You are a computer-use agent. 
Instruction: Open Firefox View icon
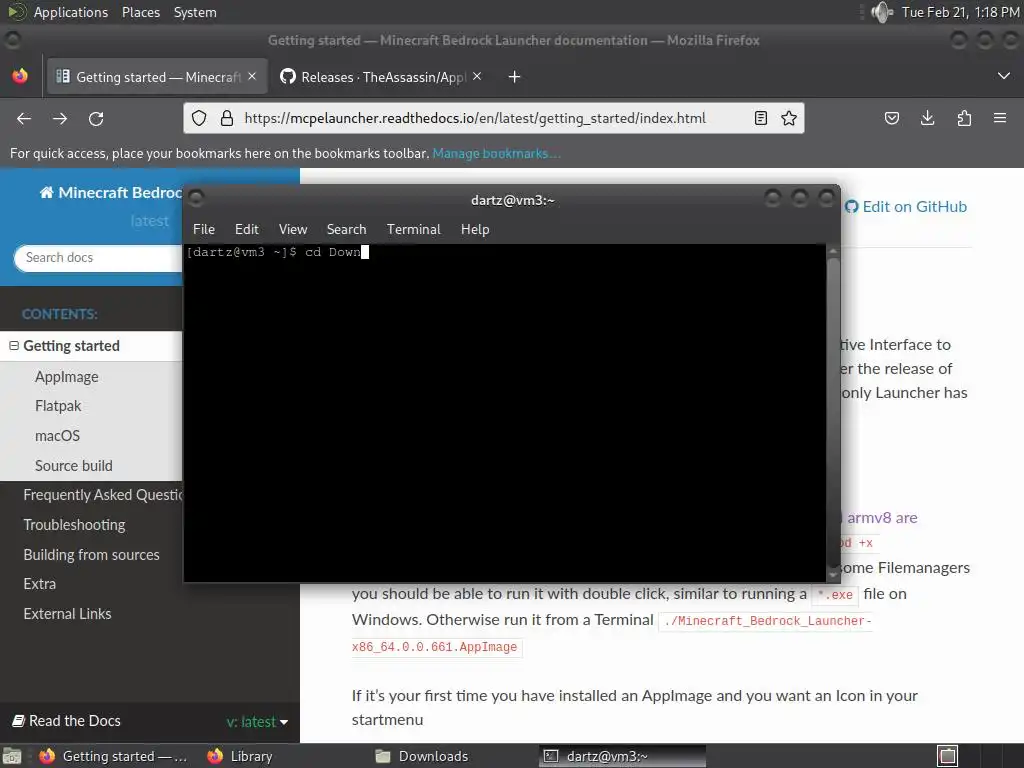pyautogui.click(x=20, y=76)
